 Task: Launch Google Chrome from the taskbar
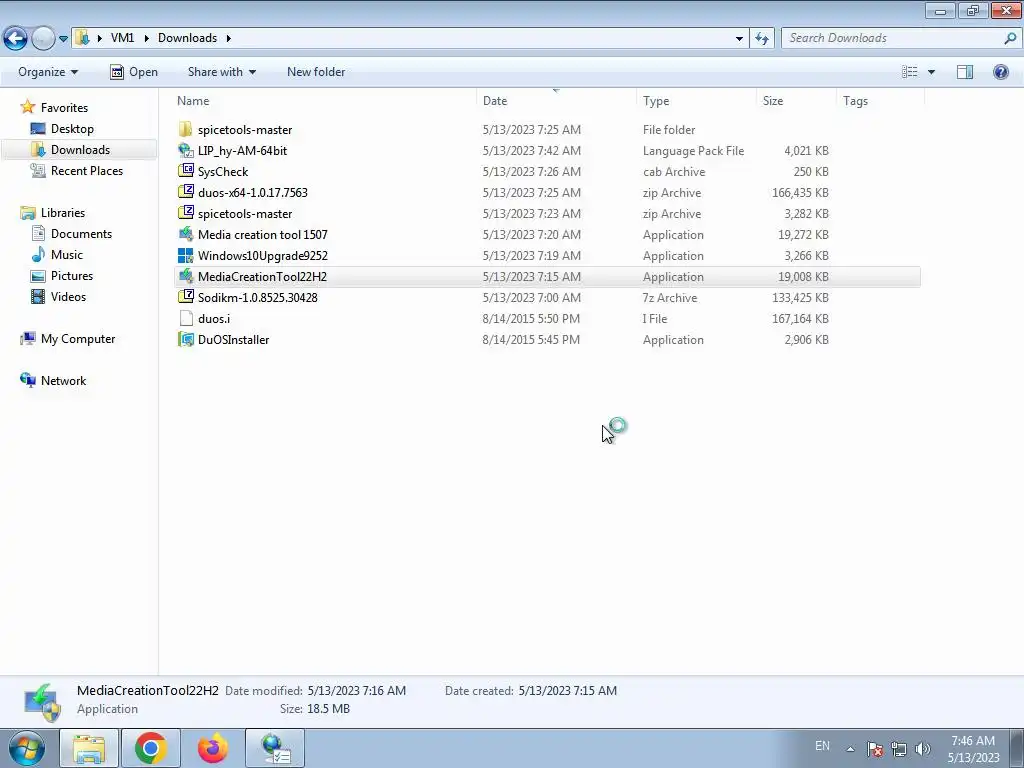150,748
